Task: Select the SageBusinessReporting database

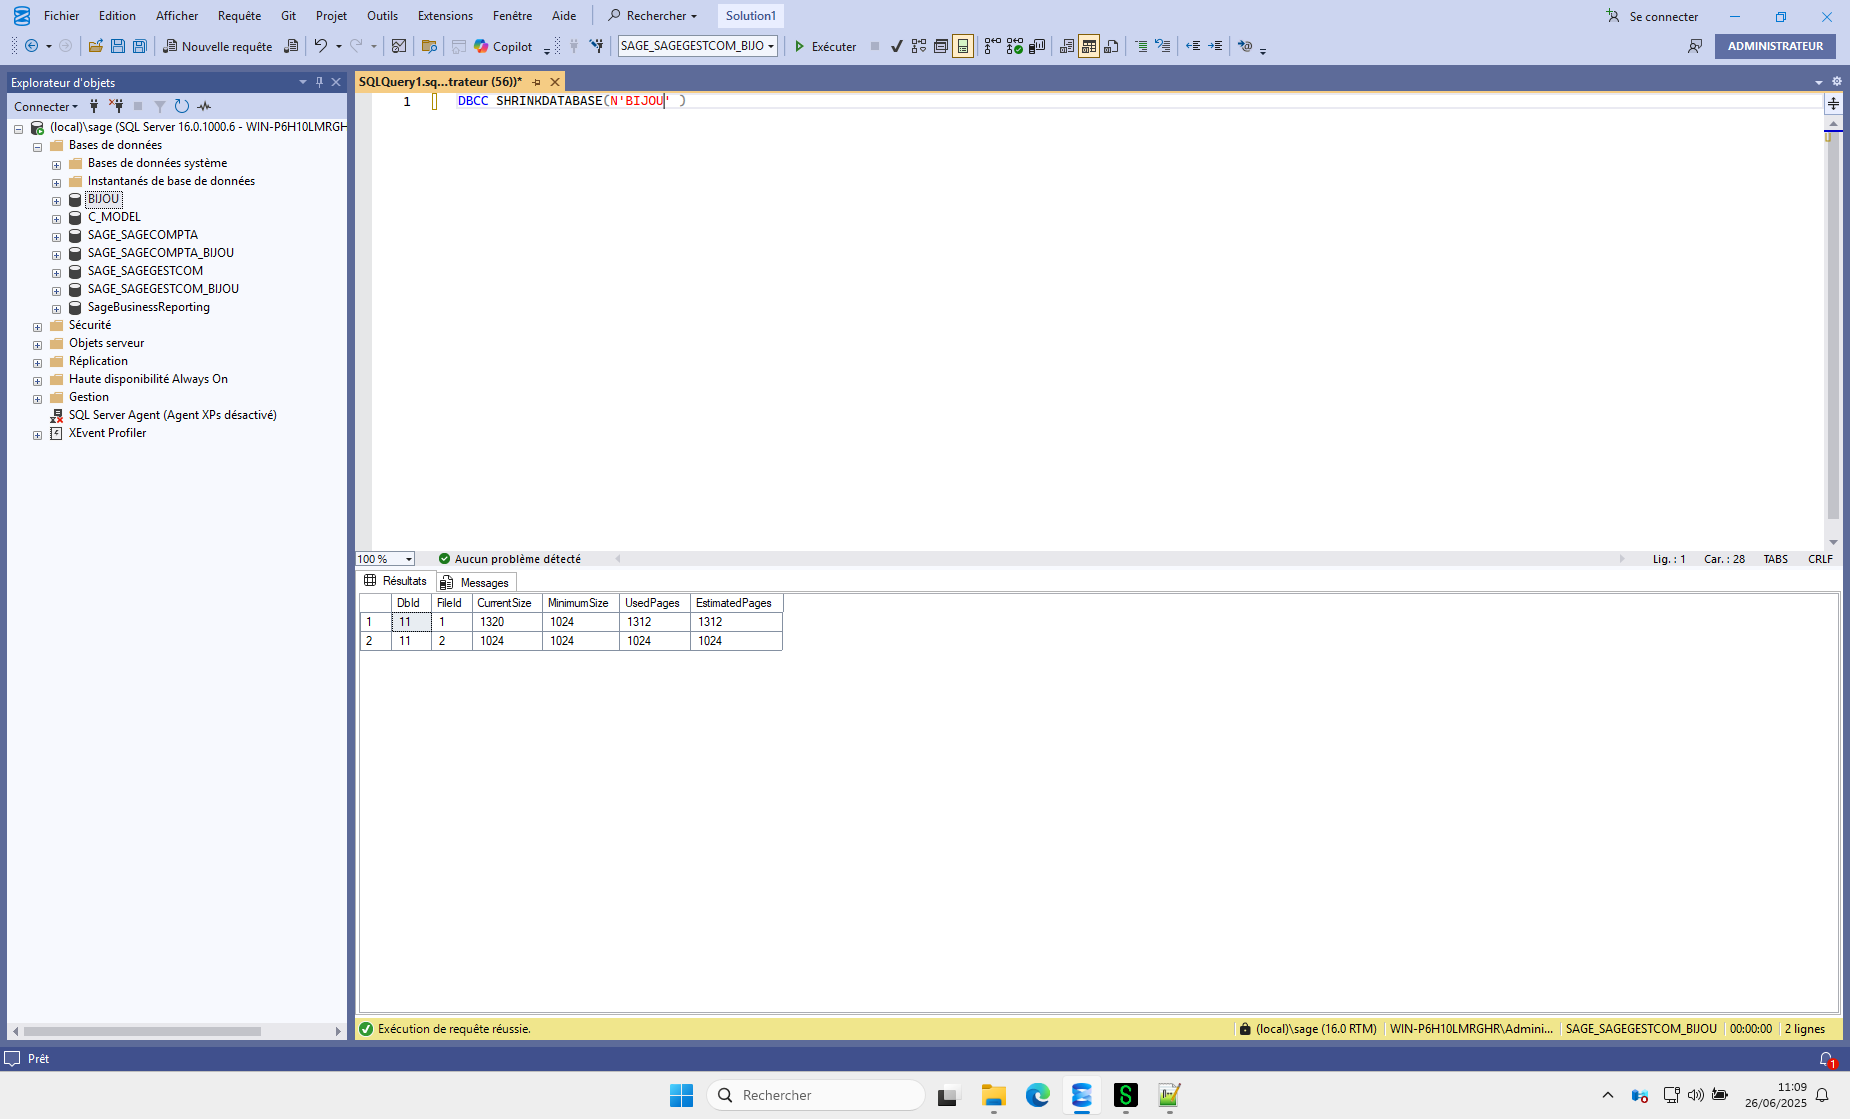Action: [148, 307]
